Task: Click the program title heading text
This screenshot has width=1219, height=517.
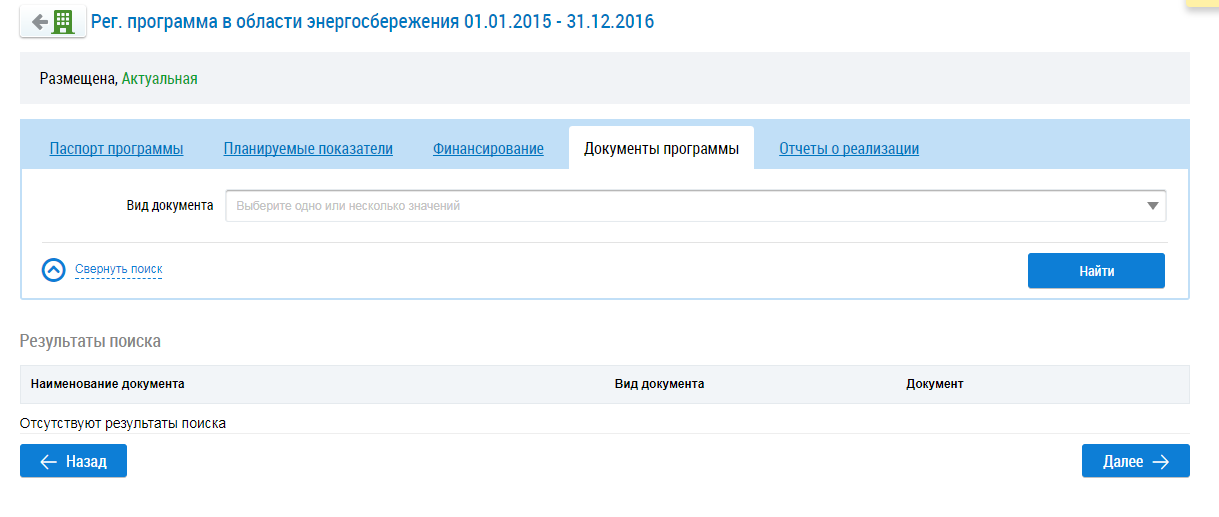Action: [372, 21]
